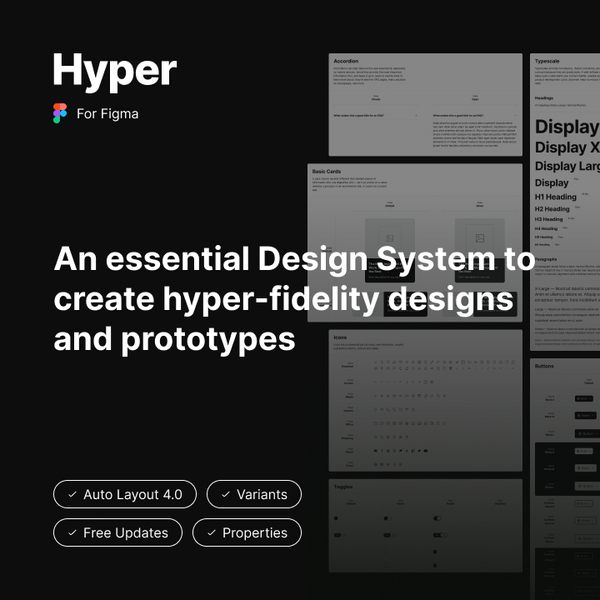Open the Toggles component preview panel
Image resolution: width=600 pixels, height=600 pixels.
click(x=425, y=525)
